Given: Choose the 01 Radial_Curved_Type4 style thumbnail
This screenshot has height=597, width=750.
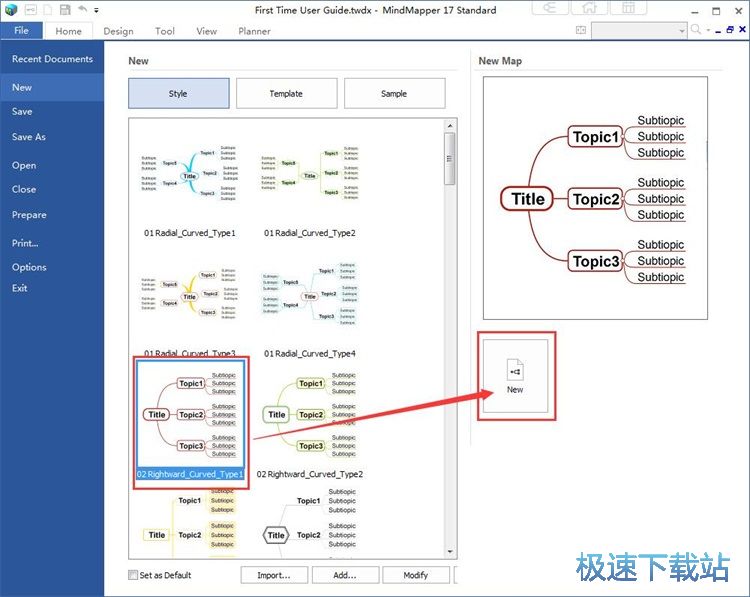Looking at the screenshot, I should (x=309, y=295).
